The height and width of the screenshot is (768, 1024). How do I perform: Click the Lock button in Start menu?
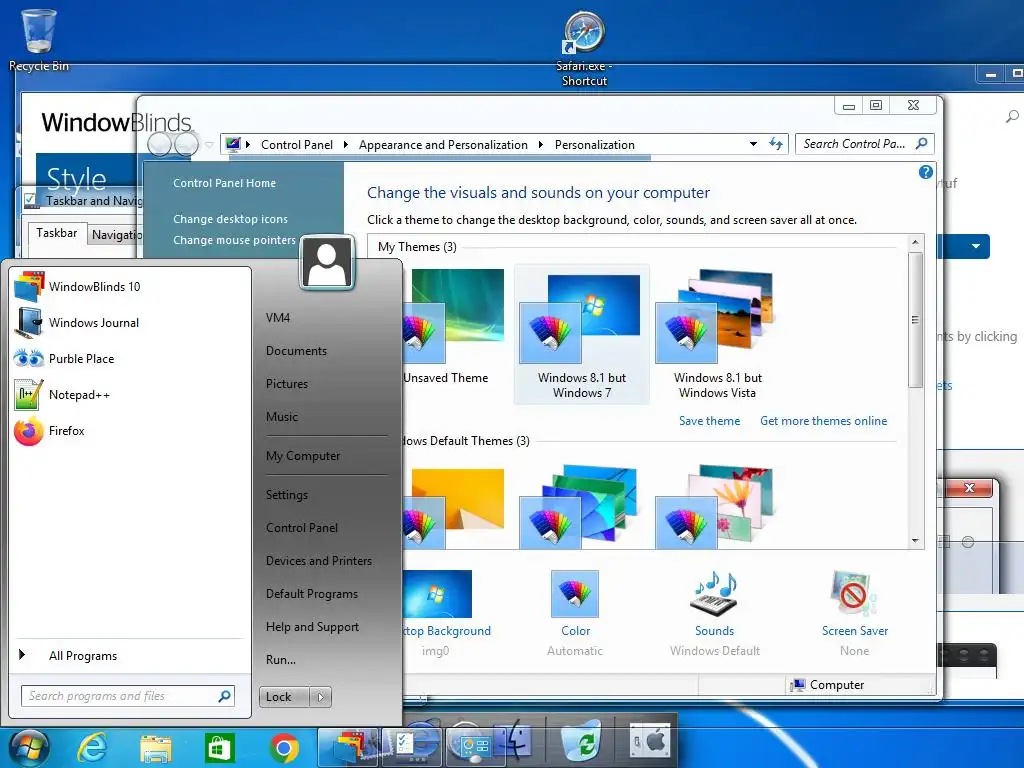pyautogui.click(x=284, y=697)
